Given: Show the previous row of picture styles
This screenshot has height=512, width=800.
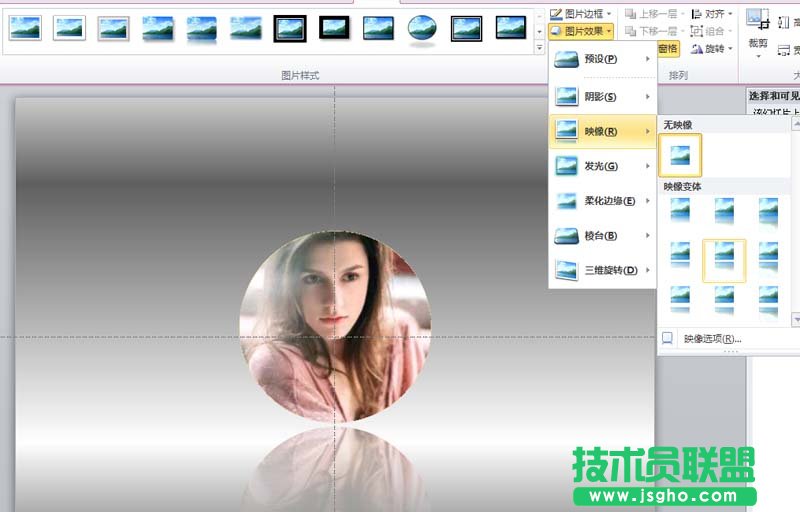Looking at the screenshot, I should point(539,17).
